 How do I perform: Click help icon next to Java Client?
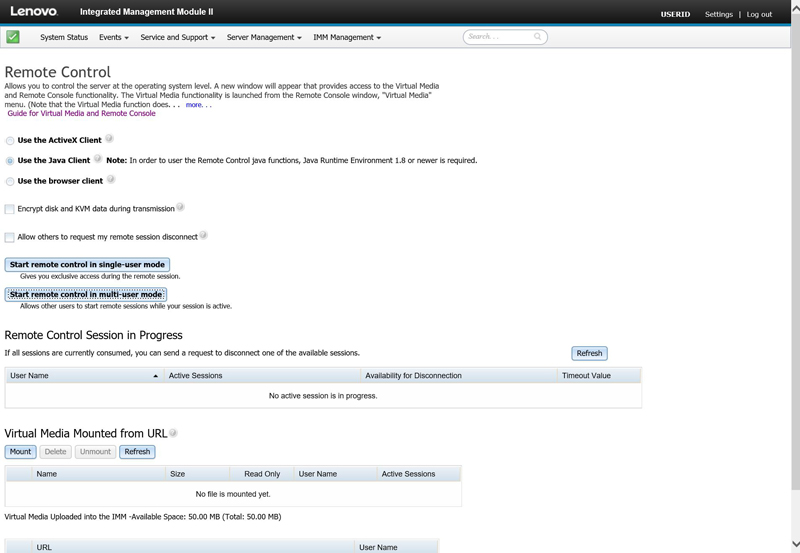pos(98,159)
